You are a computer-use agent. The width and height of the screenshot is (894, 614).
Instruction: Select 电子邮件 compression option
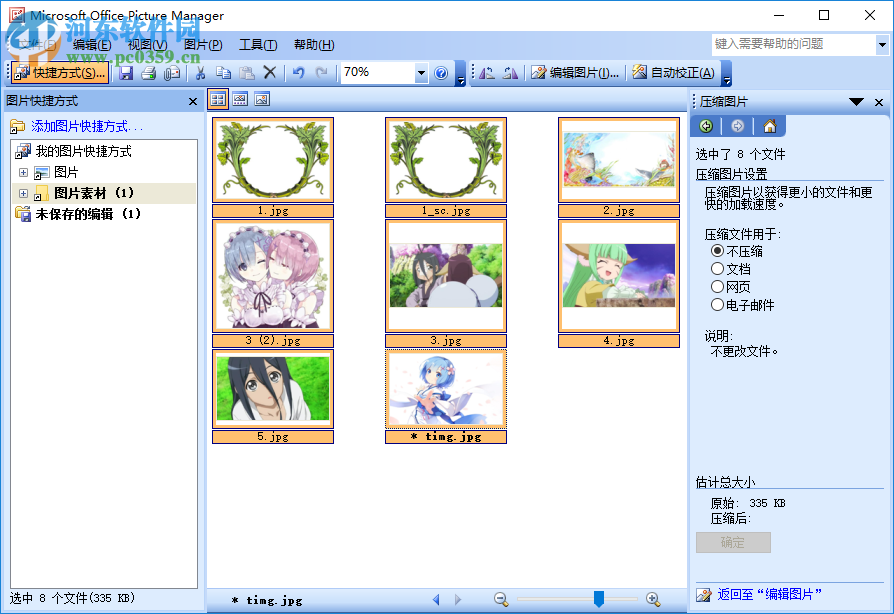pyautogui.click(x=715, y=302)
